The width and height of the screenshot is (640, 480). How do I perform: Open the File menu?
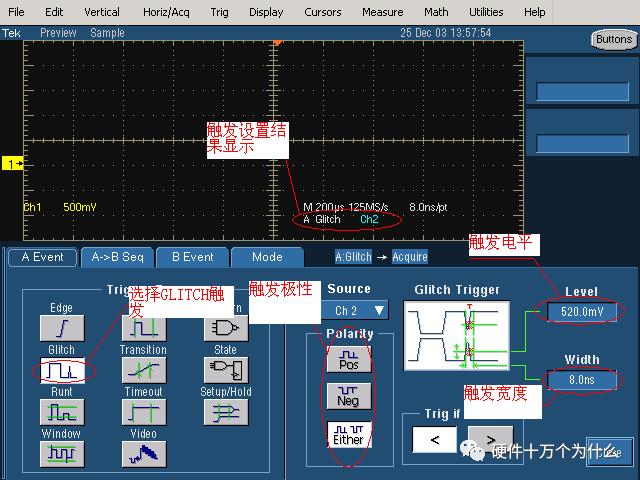pos(16,12)
